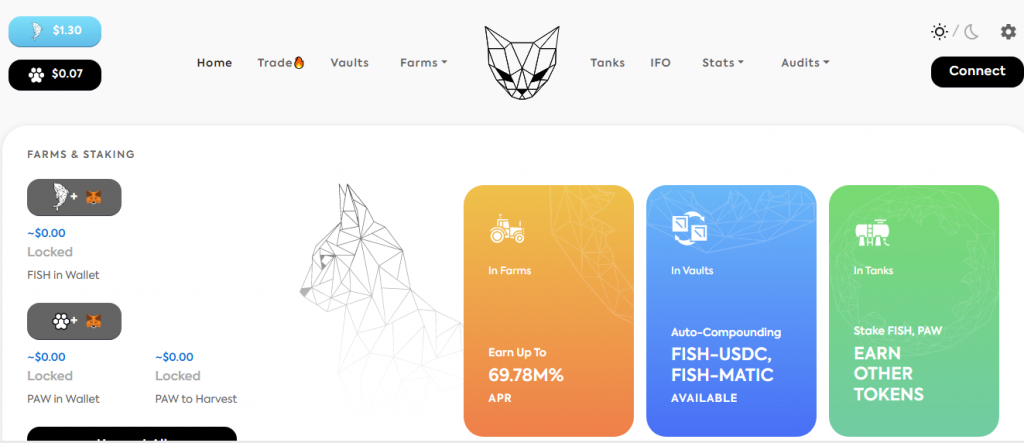Click the swap arrows icon in the Vaults card
Image resolution: width=1024 pixels, height=443 pixels.
pyautogui.click(x=690, y=229)
